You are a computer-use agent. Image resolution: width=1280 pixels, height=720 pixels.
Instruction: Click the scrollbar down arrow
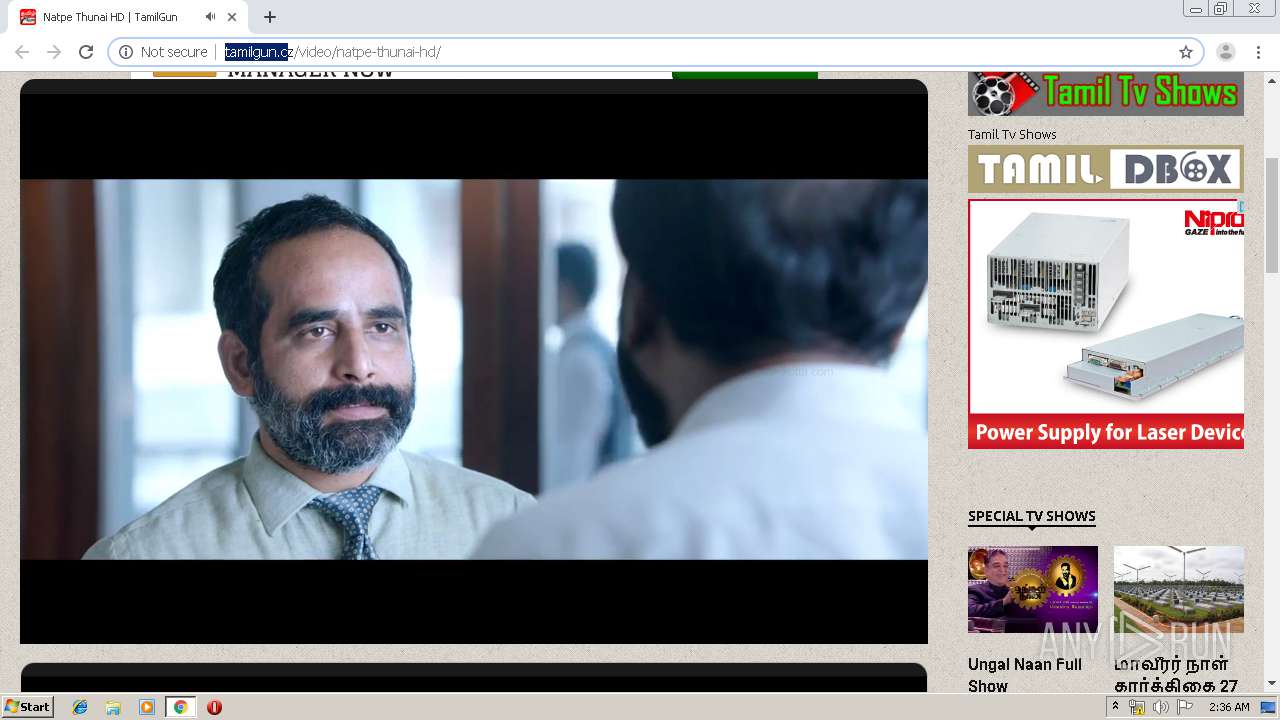(1272, 684)
